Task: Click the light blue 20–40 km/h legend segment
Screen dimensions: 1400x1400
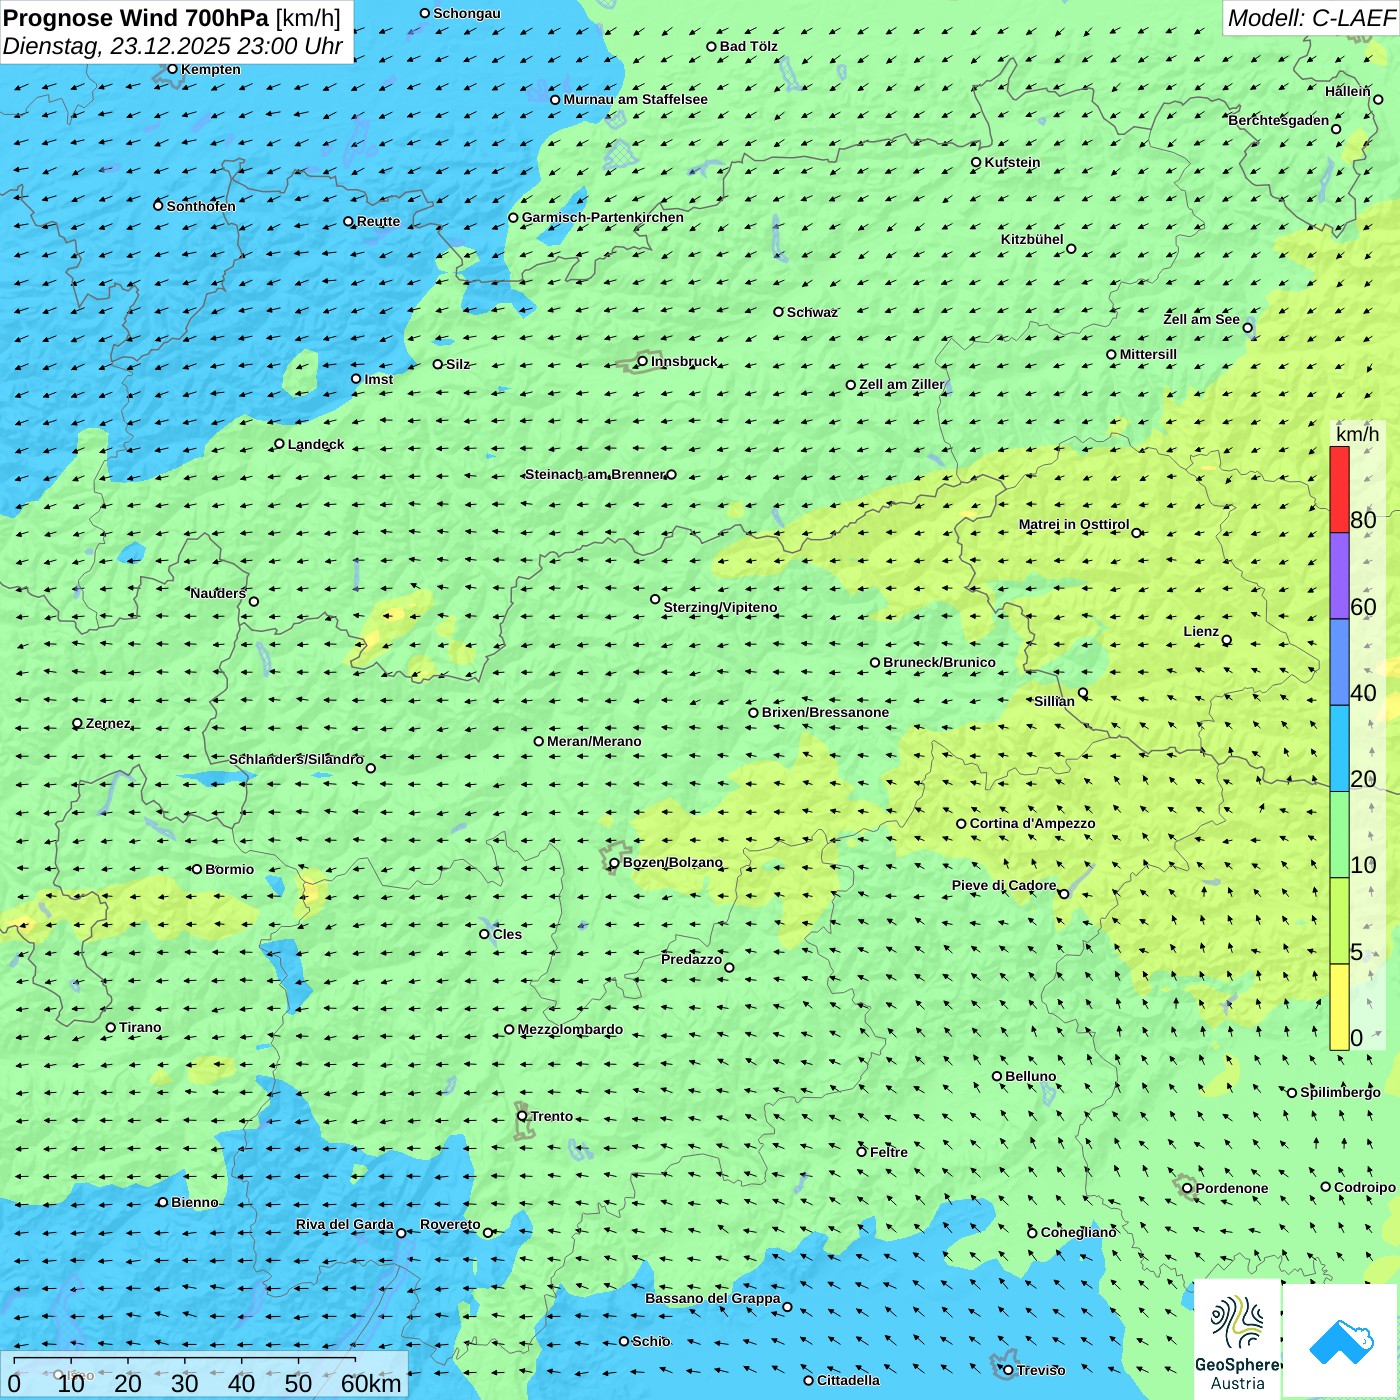Action: [x=1339, y=748]
